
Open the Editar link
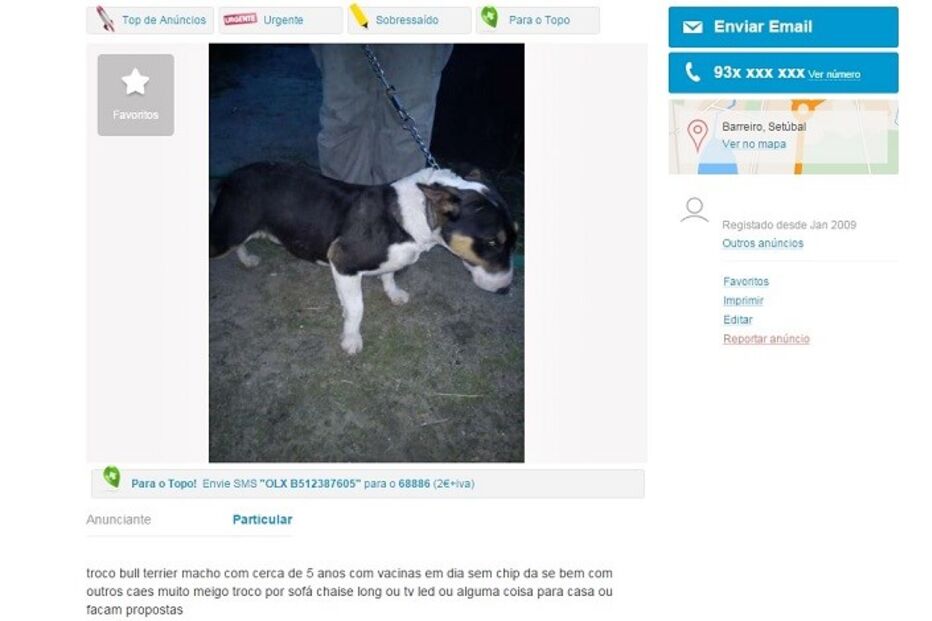point(738,320)
